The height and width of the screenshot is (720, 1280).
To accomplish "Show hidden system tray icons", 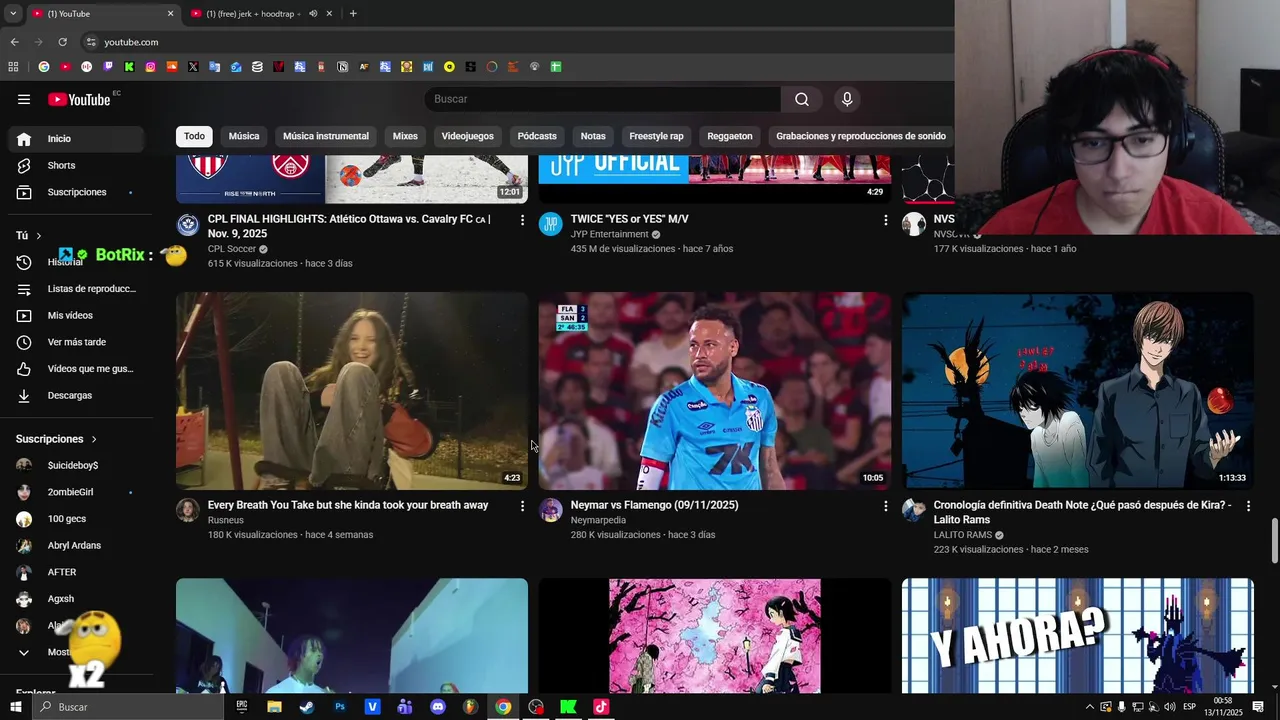I will 1090,707.
